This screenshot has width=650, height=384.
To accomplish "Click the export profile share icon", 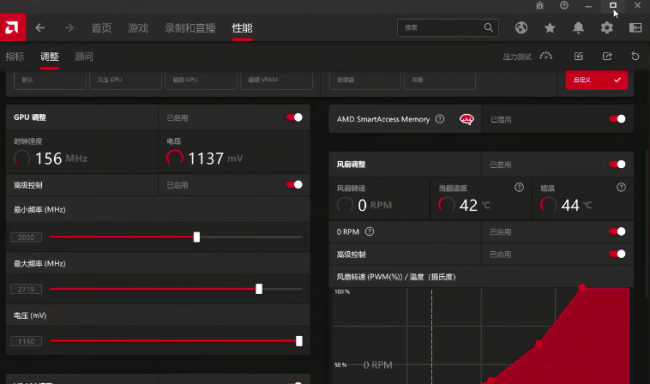I will [x=607, y=56].
